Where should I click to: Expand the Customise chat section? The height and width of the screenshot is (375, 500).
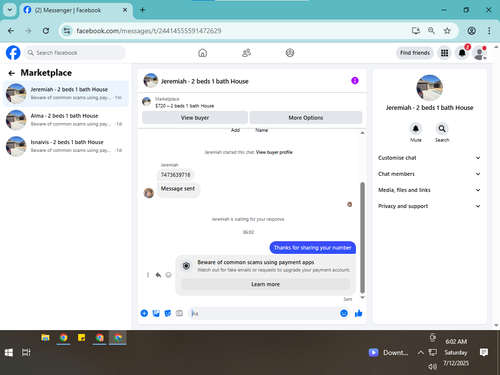tap(429, 158)
